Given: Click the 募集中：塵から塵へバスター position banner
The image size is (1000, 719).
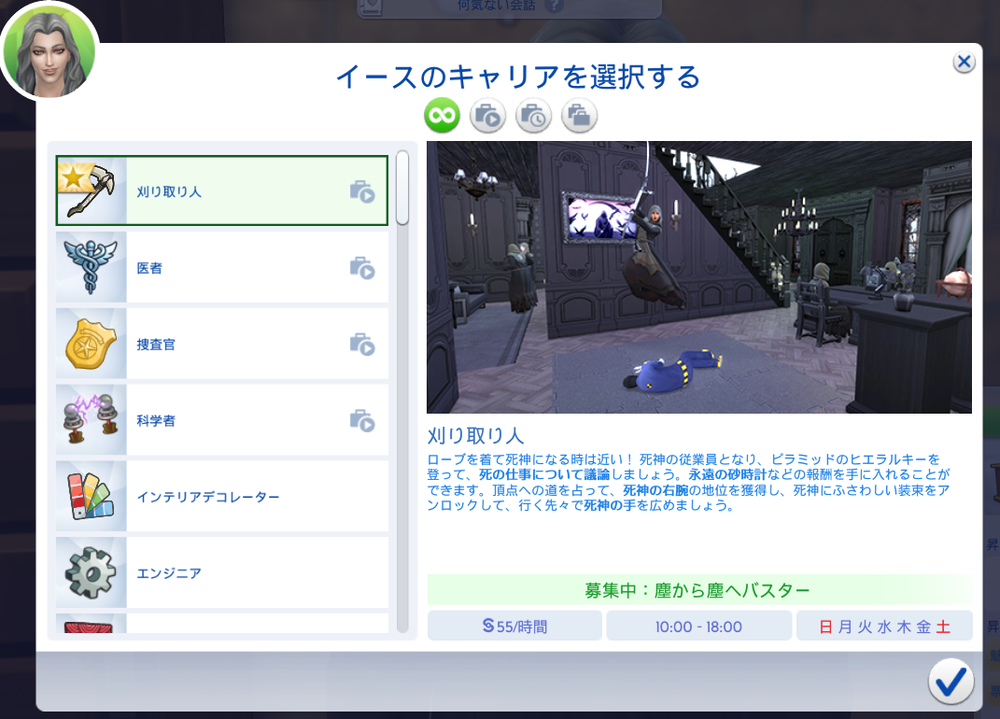Looking at the screenshot, I should tap(699, 590).
